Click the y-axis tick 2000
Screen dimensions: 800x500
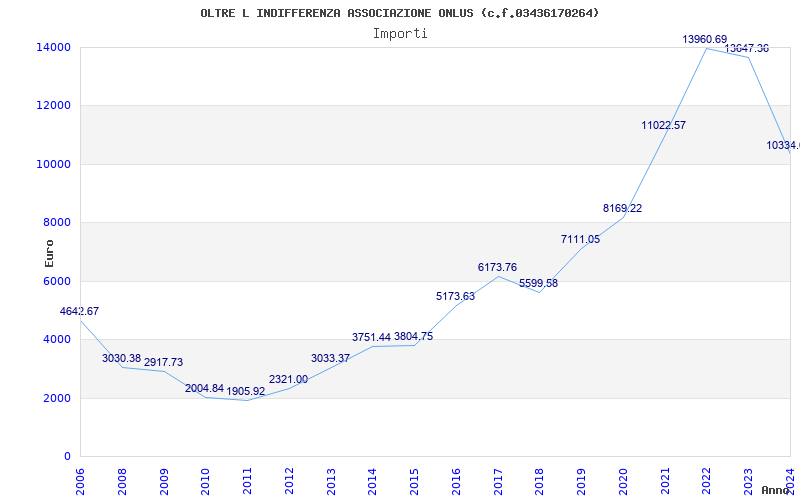[x=56, y=398]
